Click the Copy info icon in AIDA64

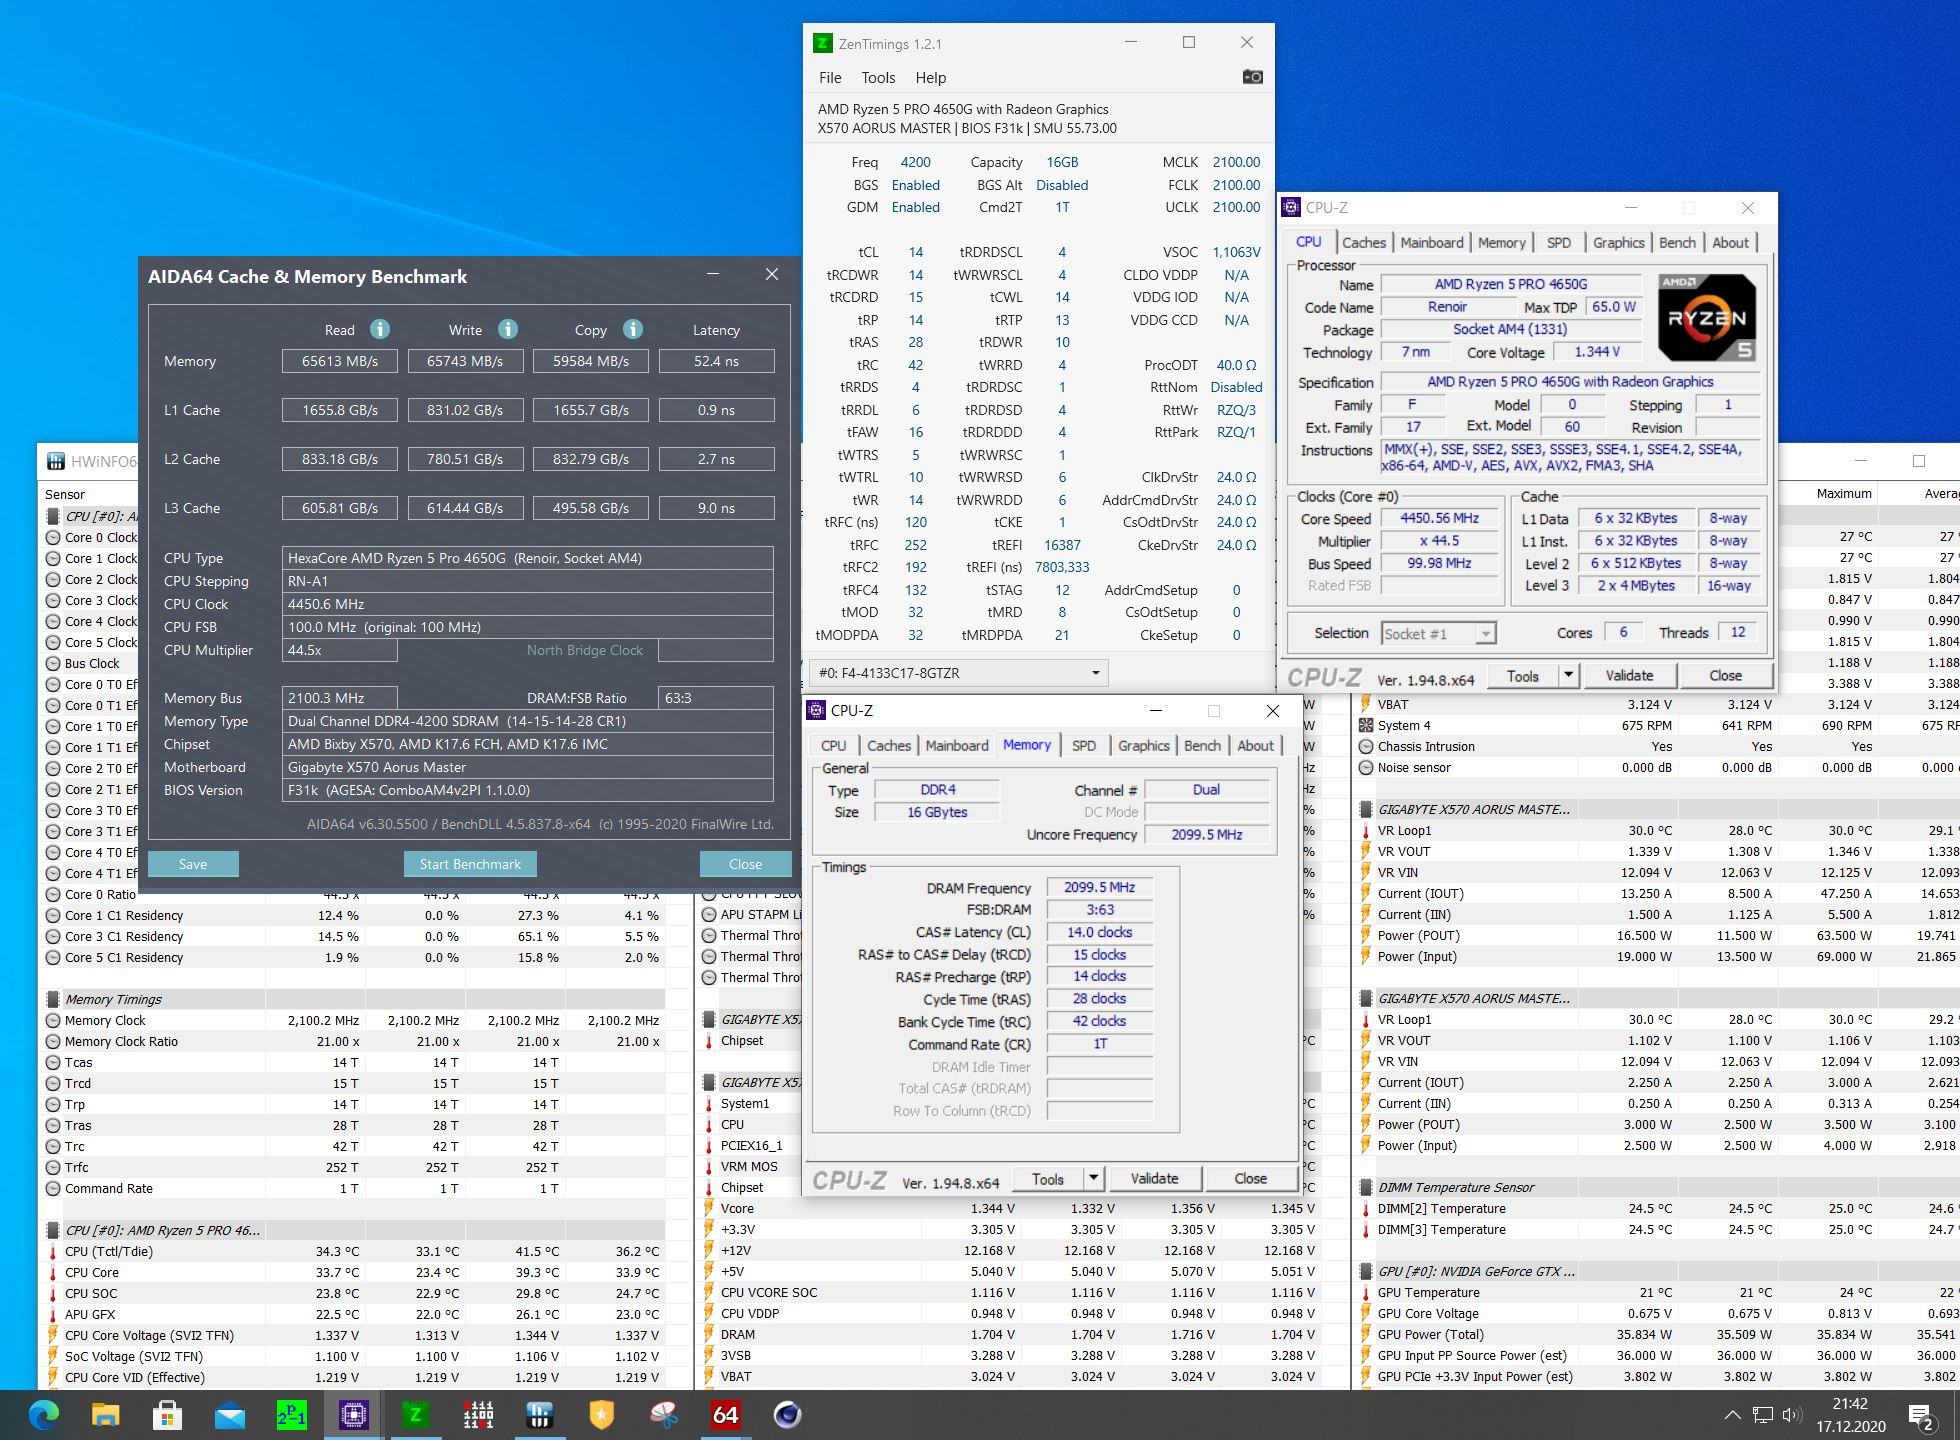633,329
